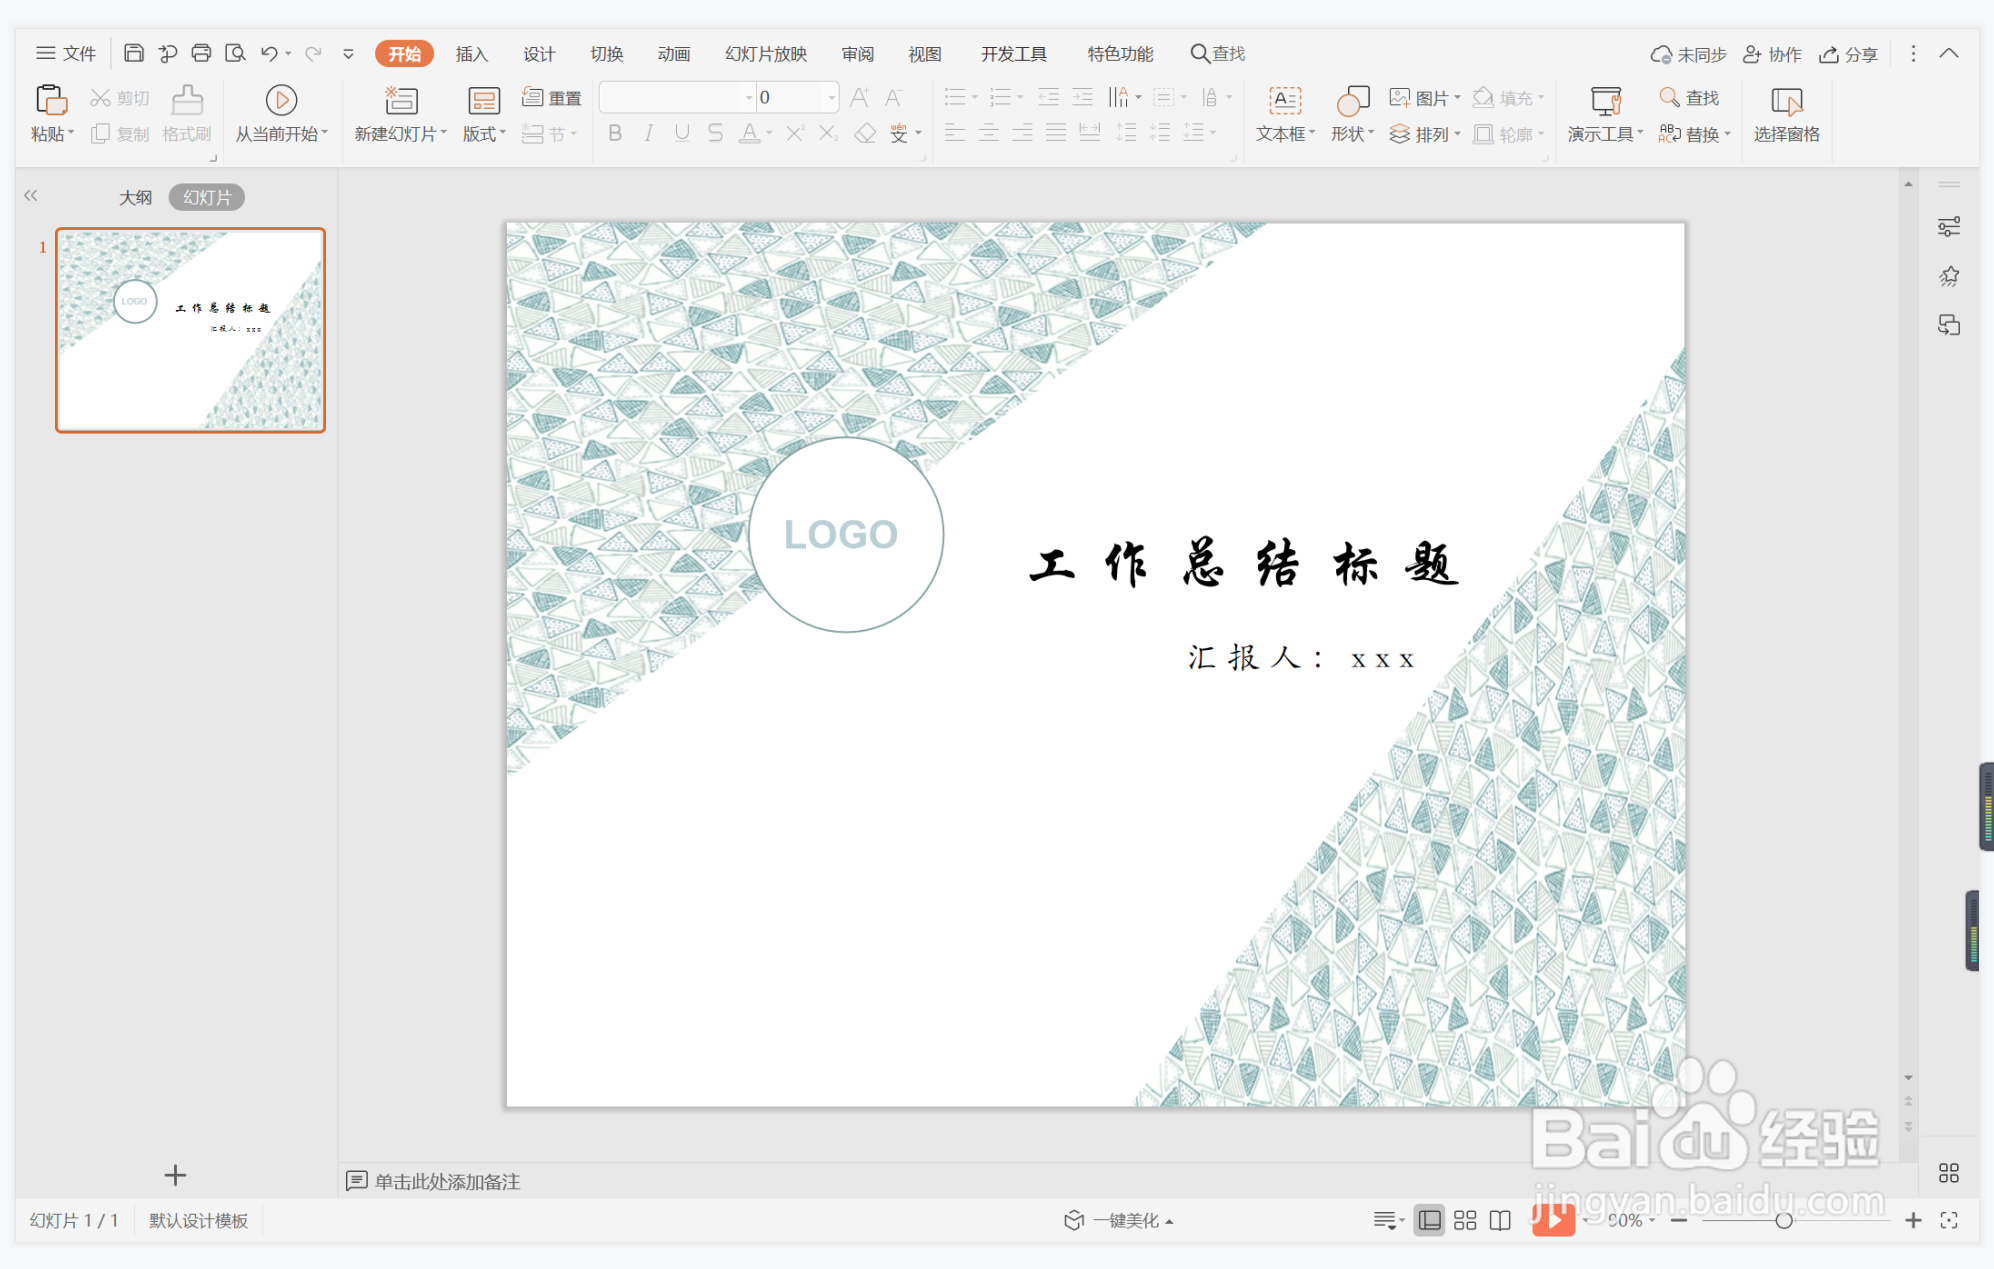The width and height of the screenshot is (1994, 1269).
Task: Open the font size dropdown
Action: click(831, 98)
